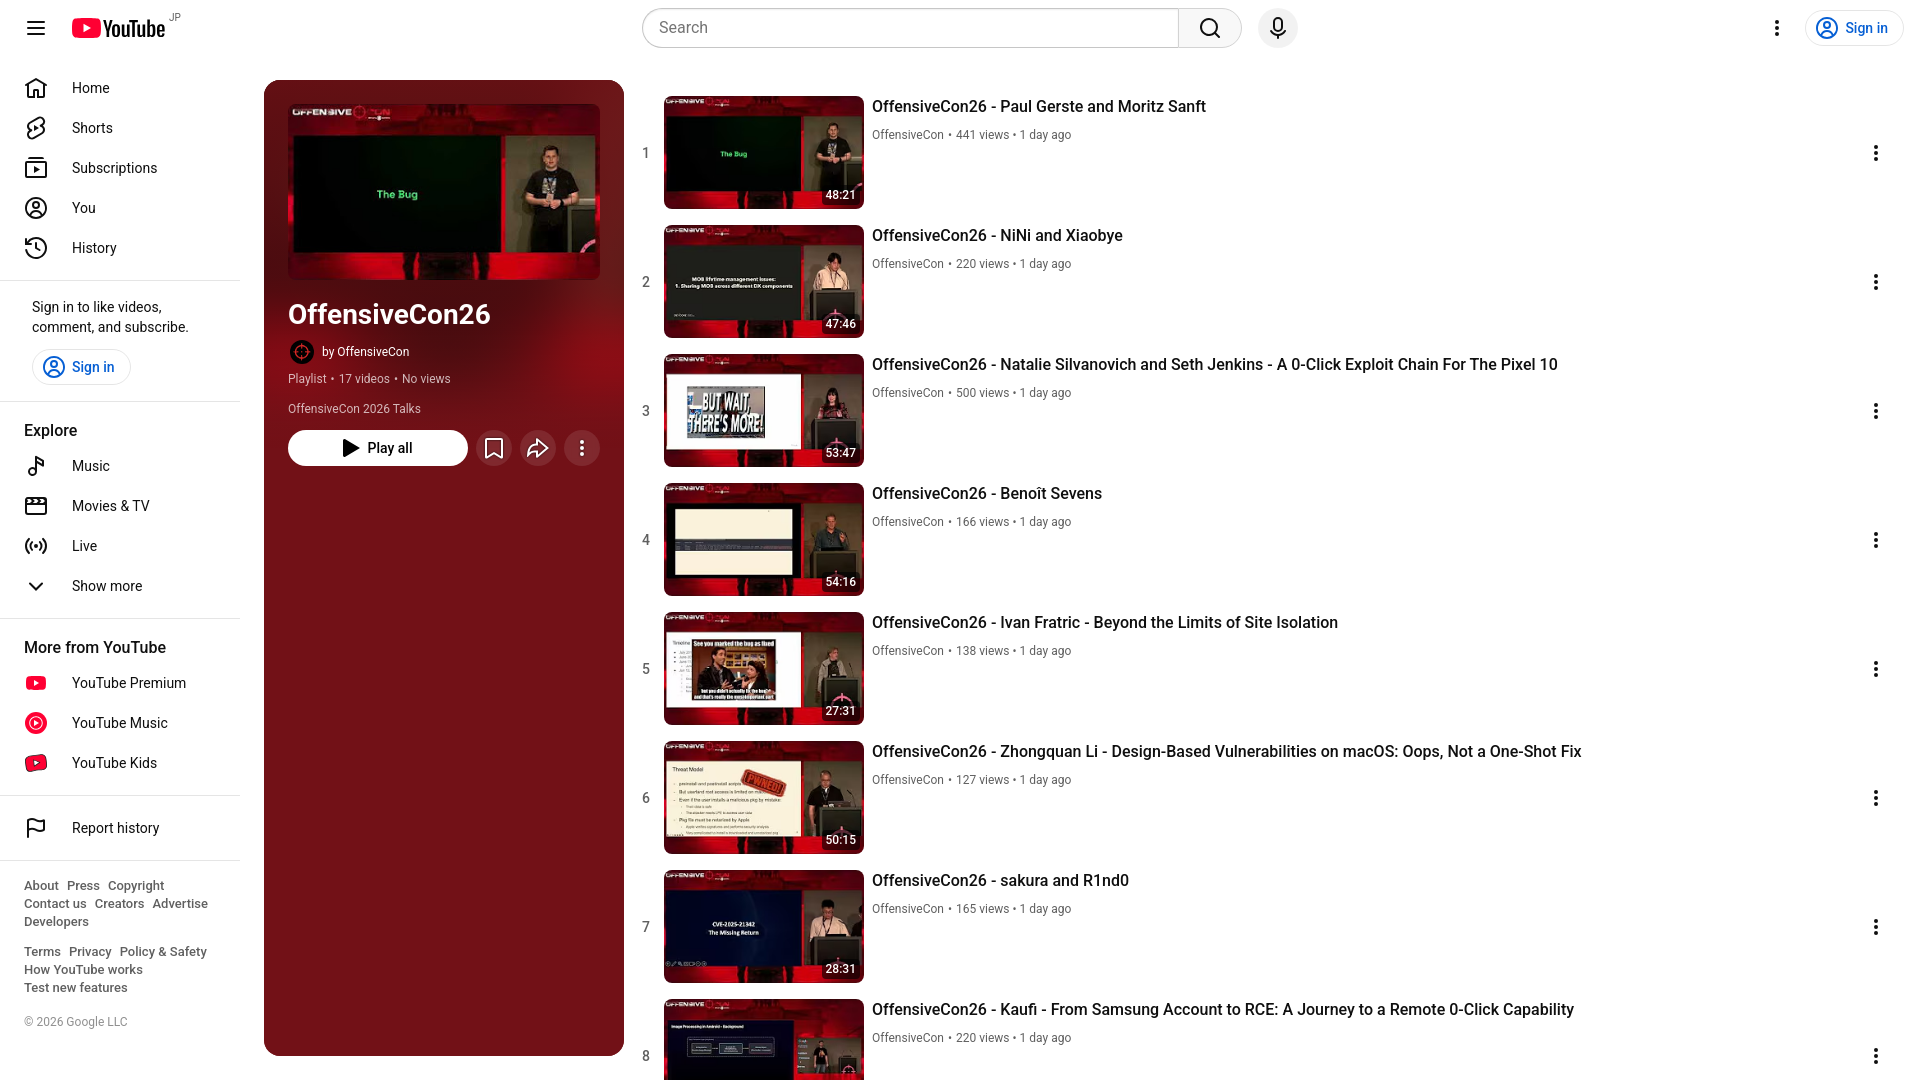Image resolution: width=1920 pixels, height=1080 pixels.
Task: Focus the Search input field
Action: click(x=910, y=28)
